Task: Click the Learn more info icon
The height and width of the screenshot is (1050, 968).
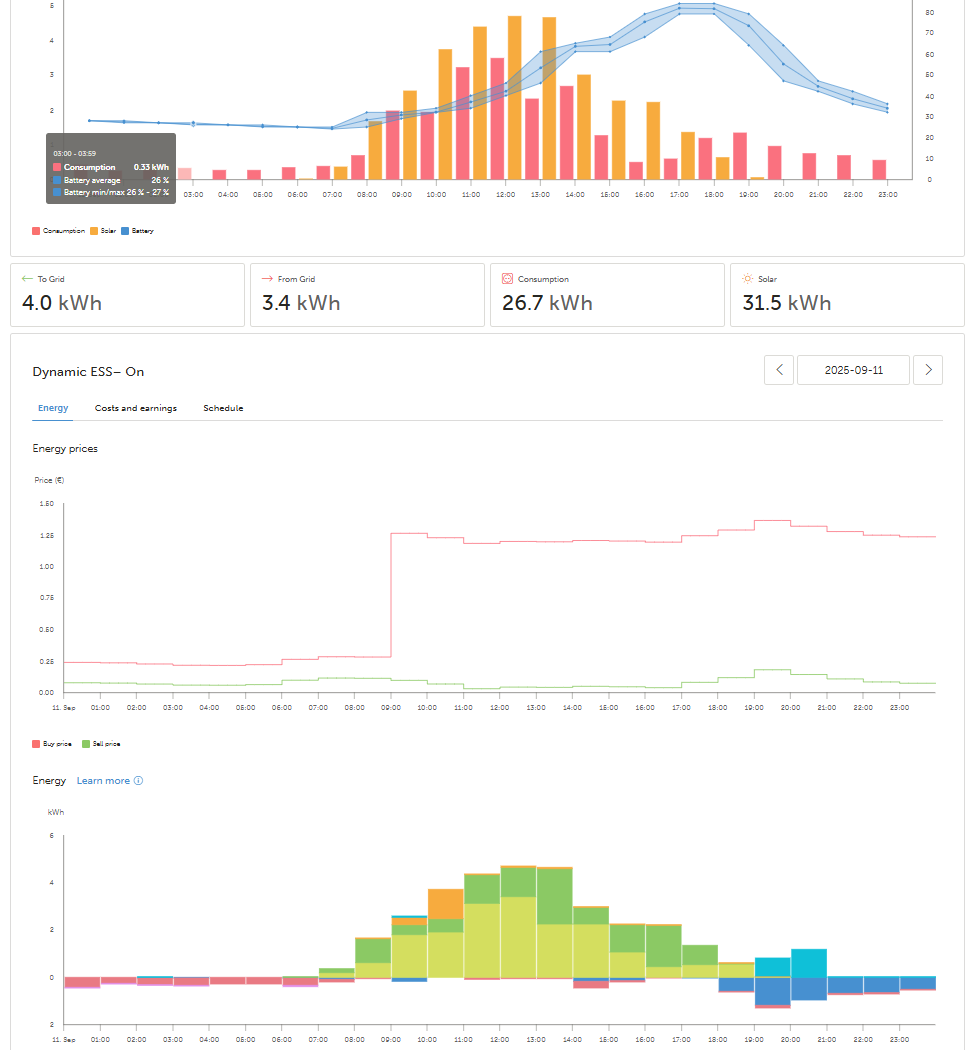Action: tap(139, 781)
